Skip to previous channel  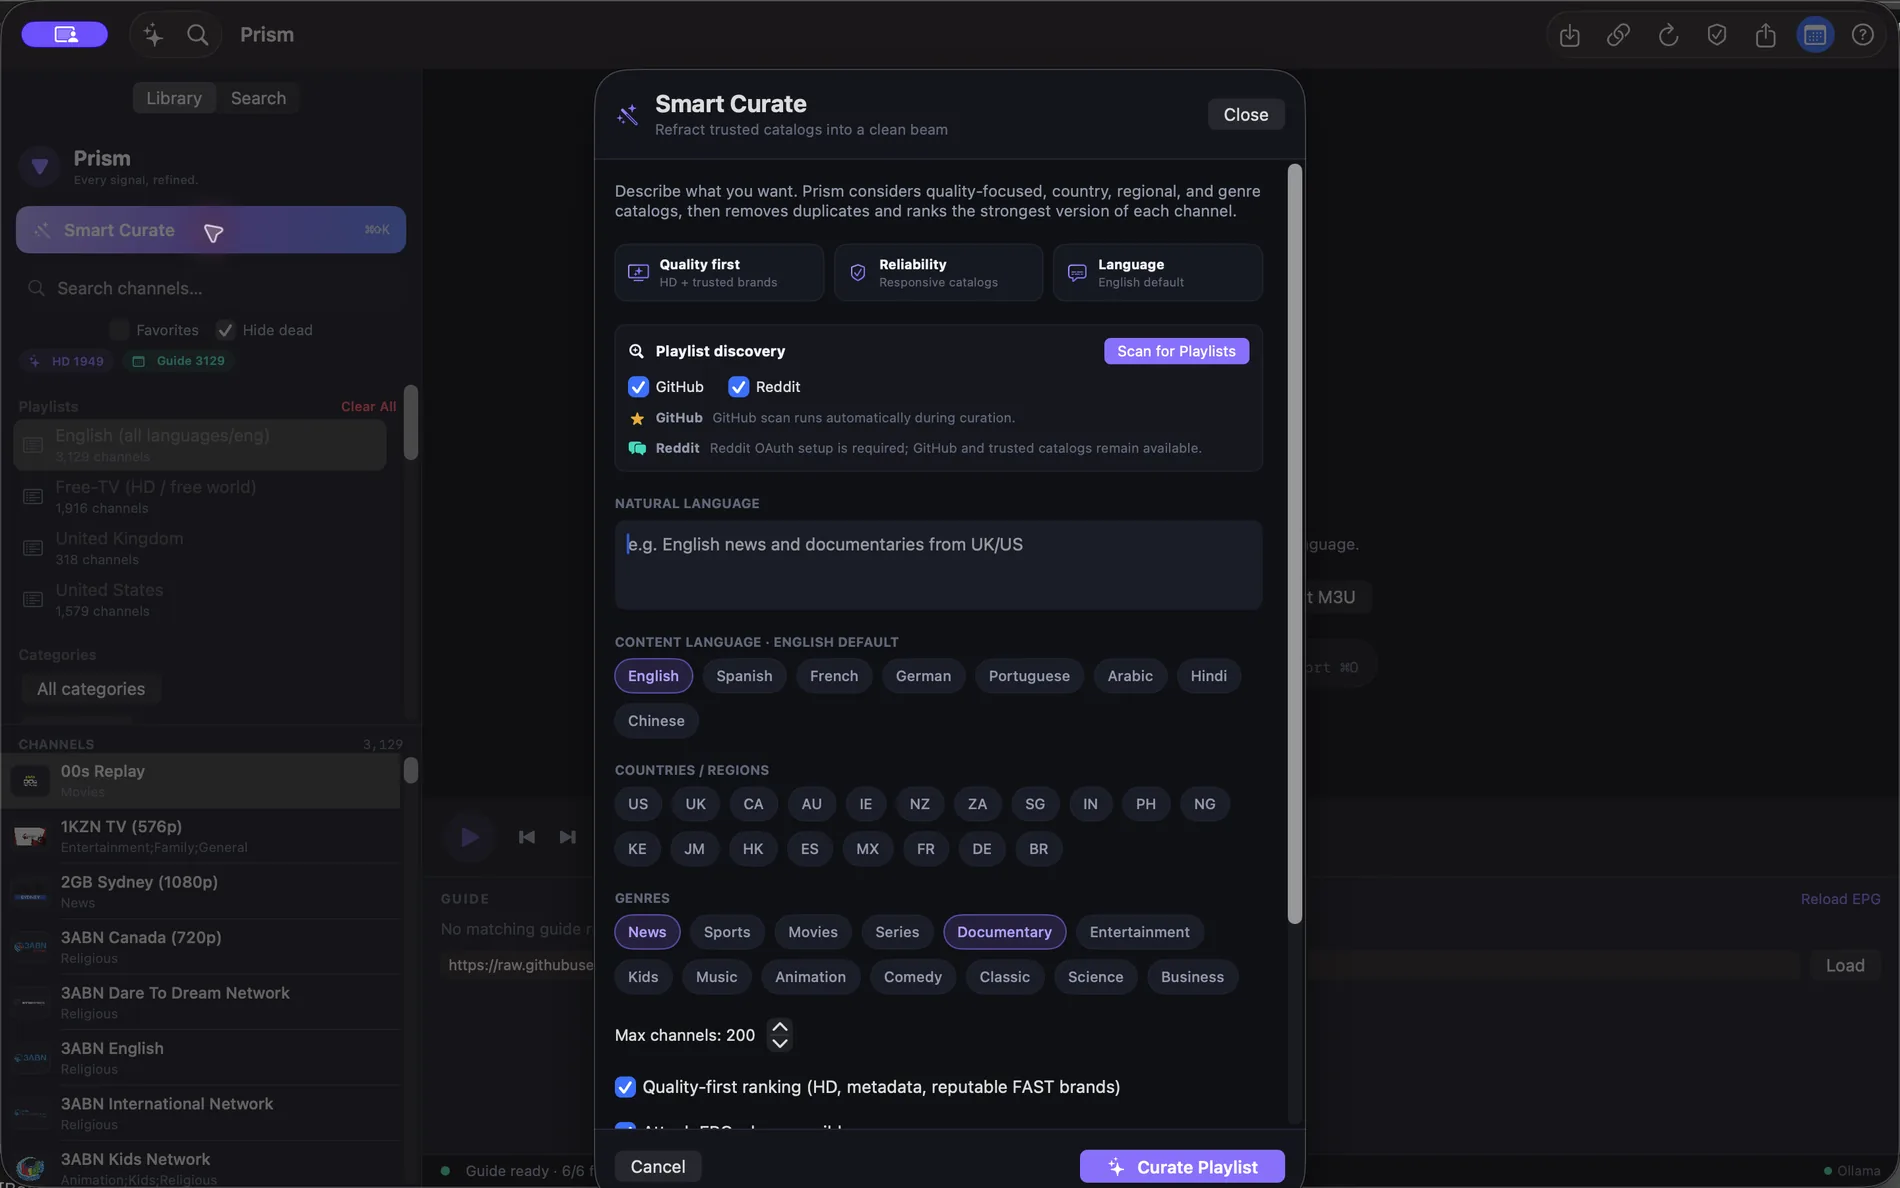tap(527, 837)
